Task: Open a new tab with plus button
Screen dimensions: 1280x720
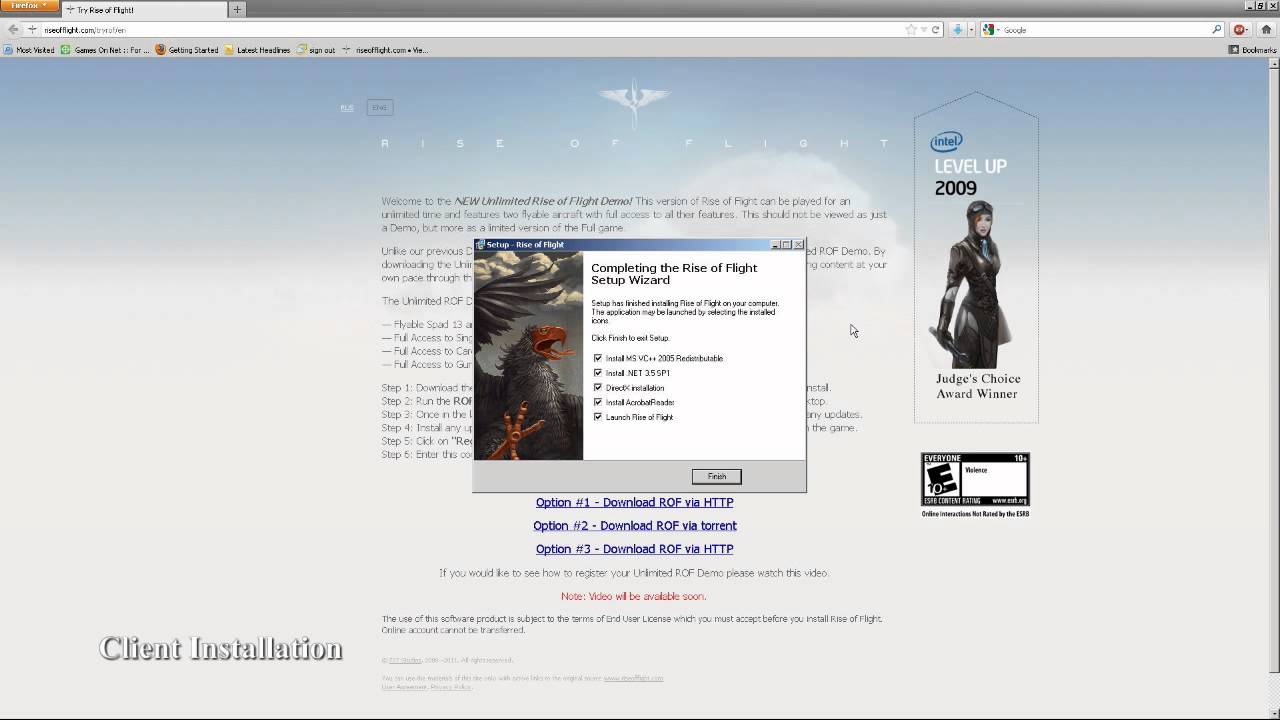Action: point(237,10)
